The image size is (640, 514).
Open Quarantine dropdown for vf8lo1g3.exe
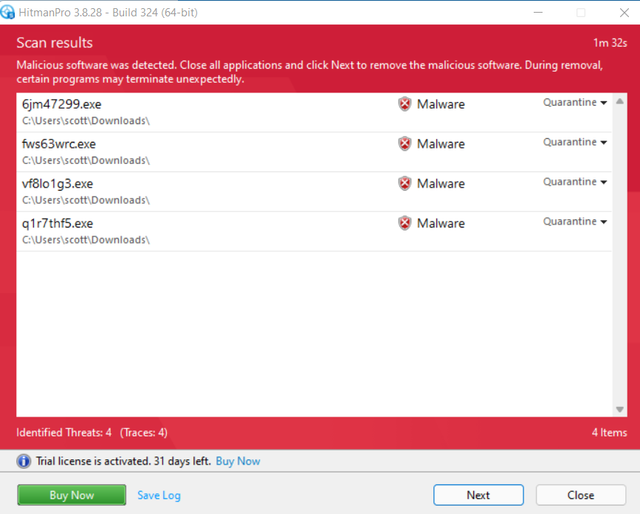(x=575, y=182)
